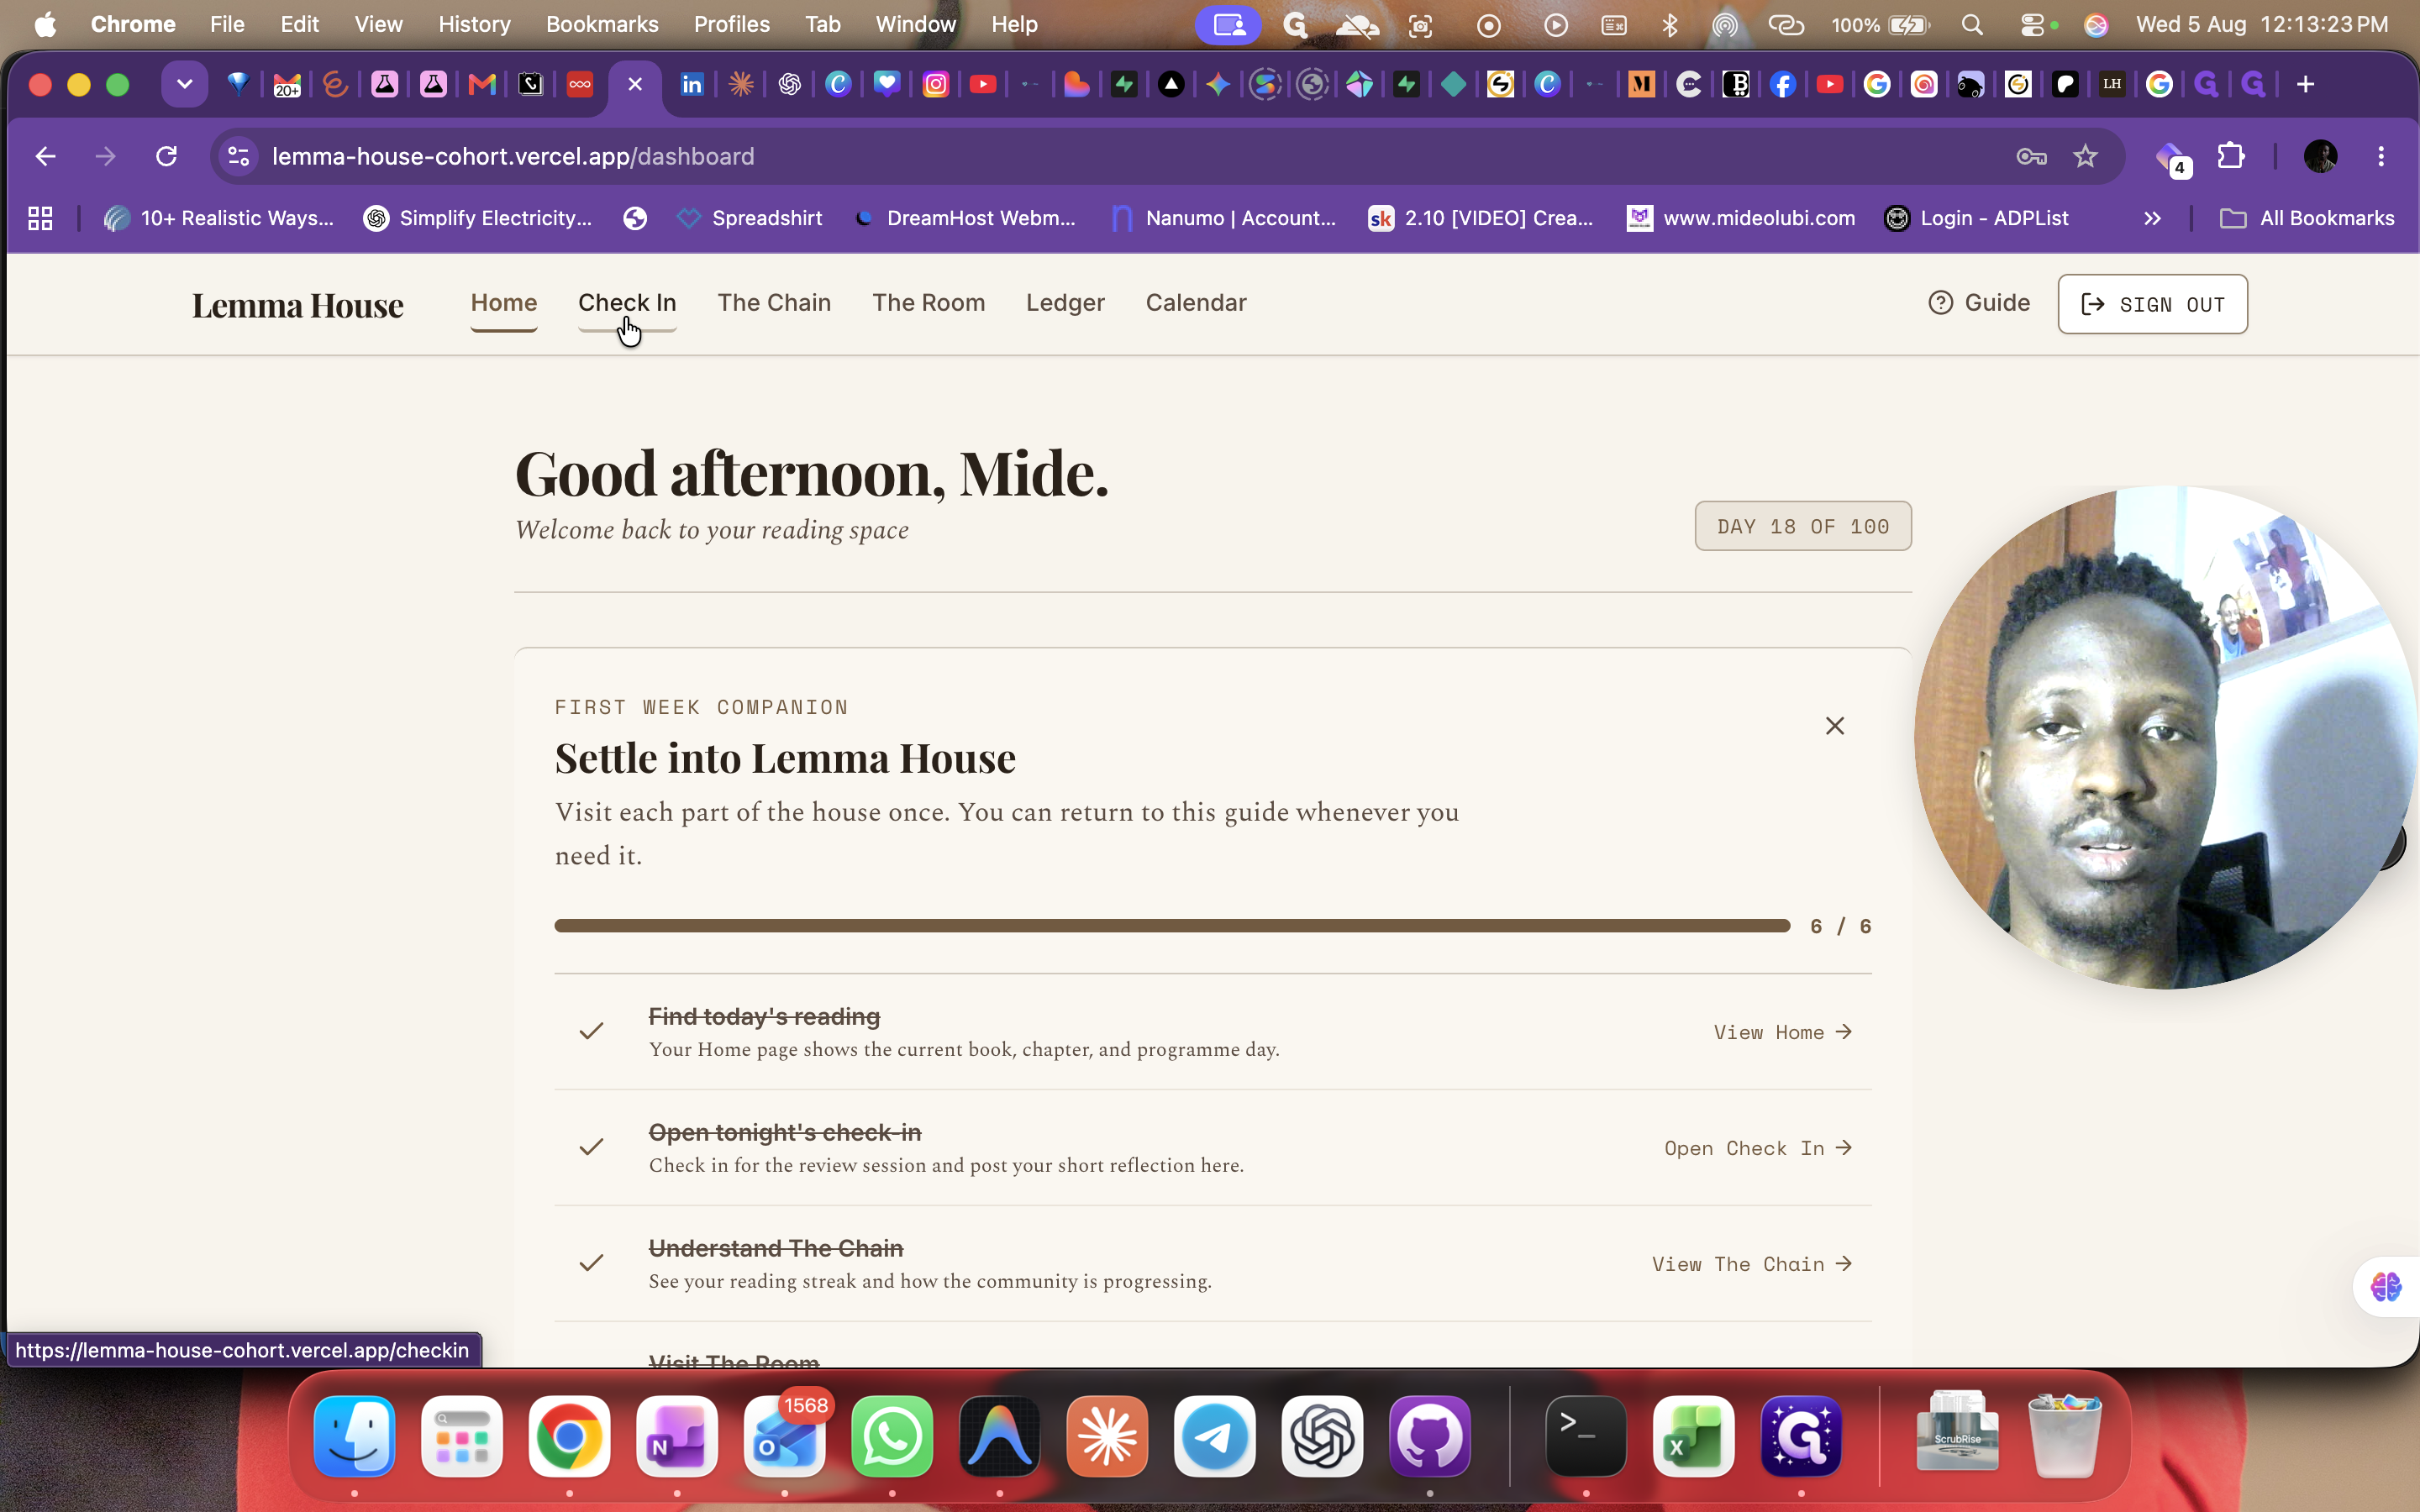Open the Chrome extensions puzzle icon
This screenshot has width=2420, height=1512.
click(2231, 156)
